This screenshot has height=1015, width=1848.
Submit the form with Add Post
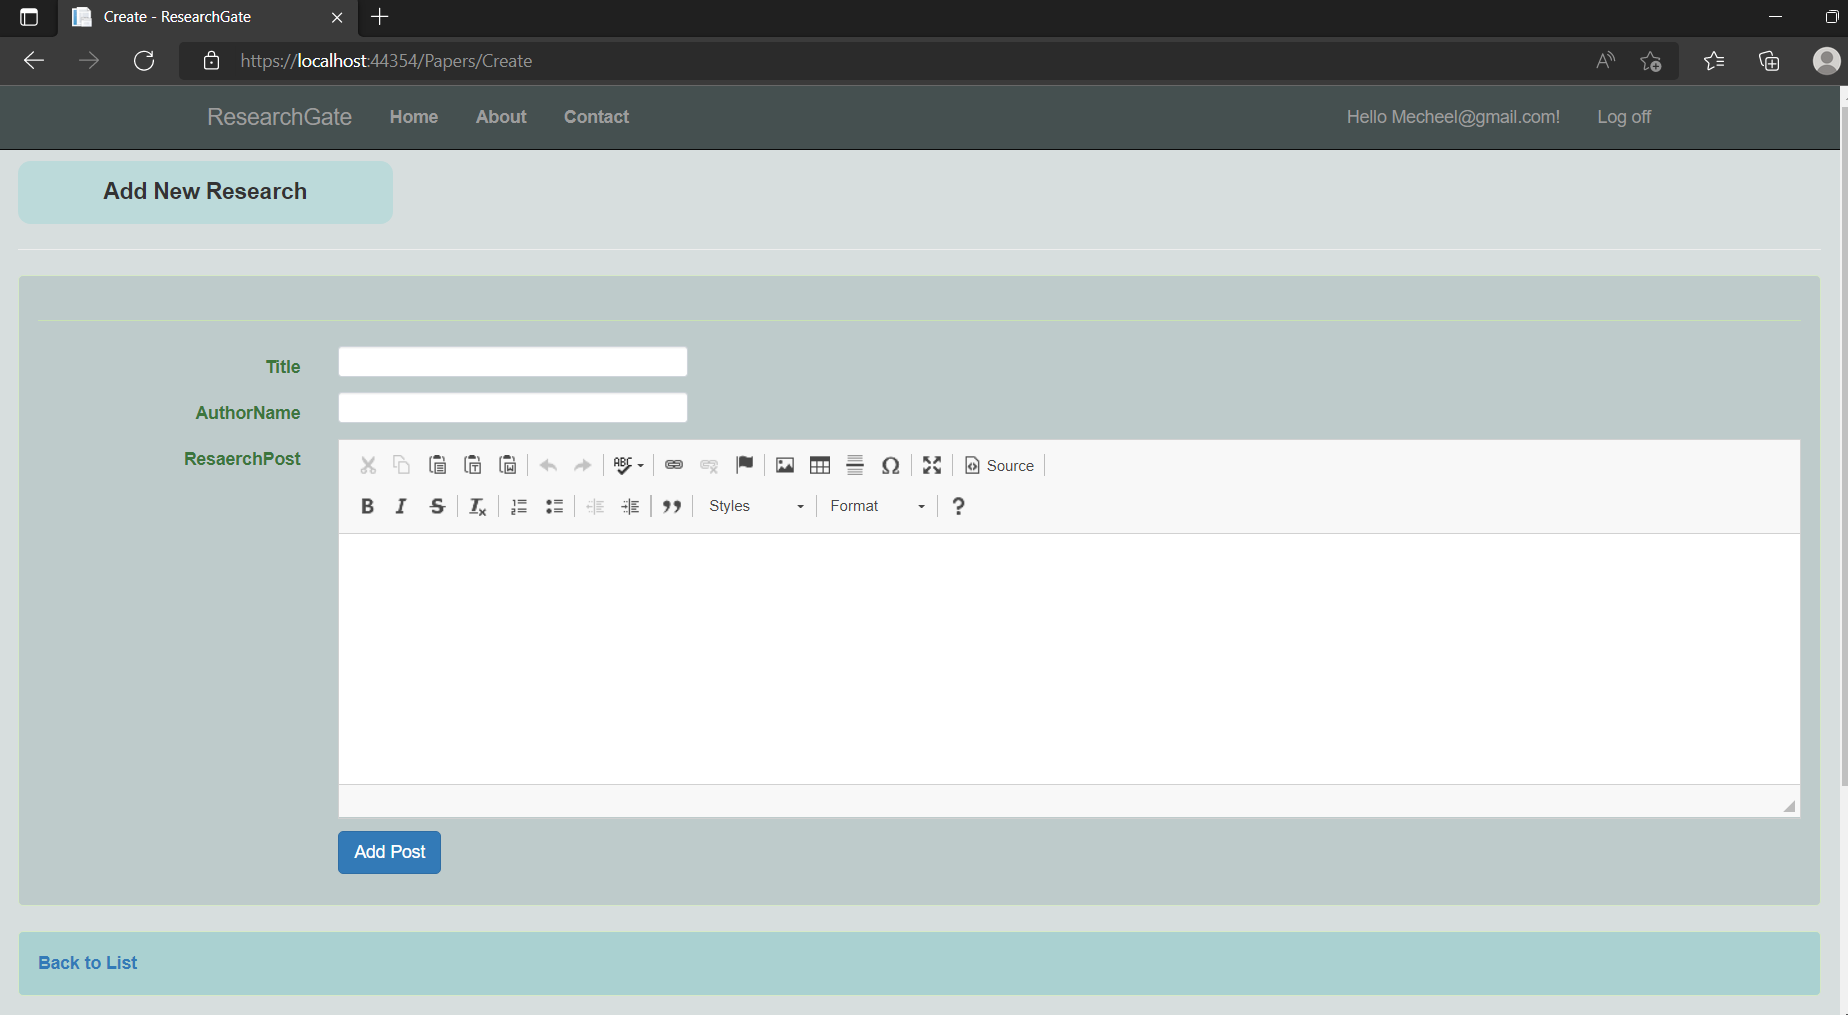[389, 852]
